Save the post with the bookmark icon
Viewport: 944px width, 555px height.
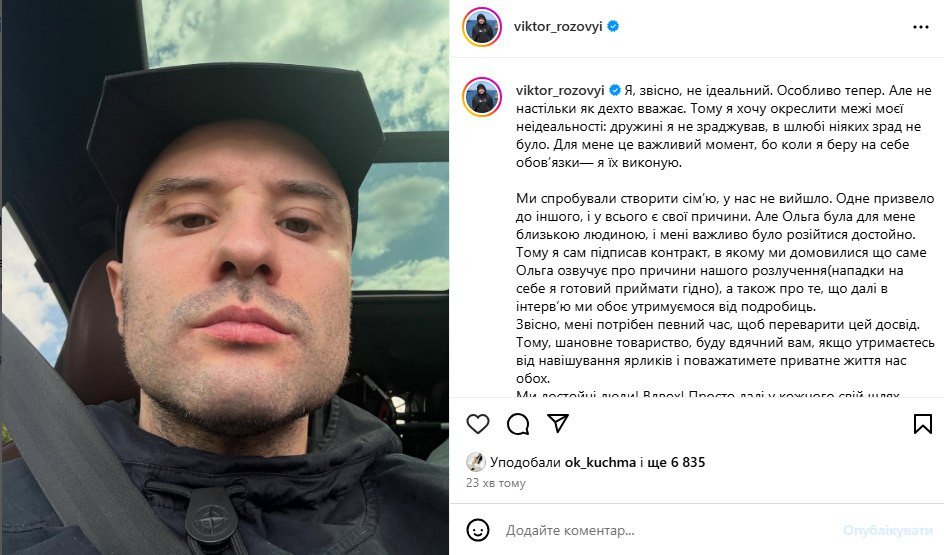(922, 424)
